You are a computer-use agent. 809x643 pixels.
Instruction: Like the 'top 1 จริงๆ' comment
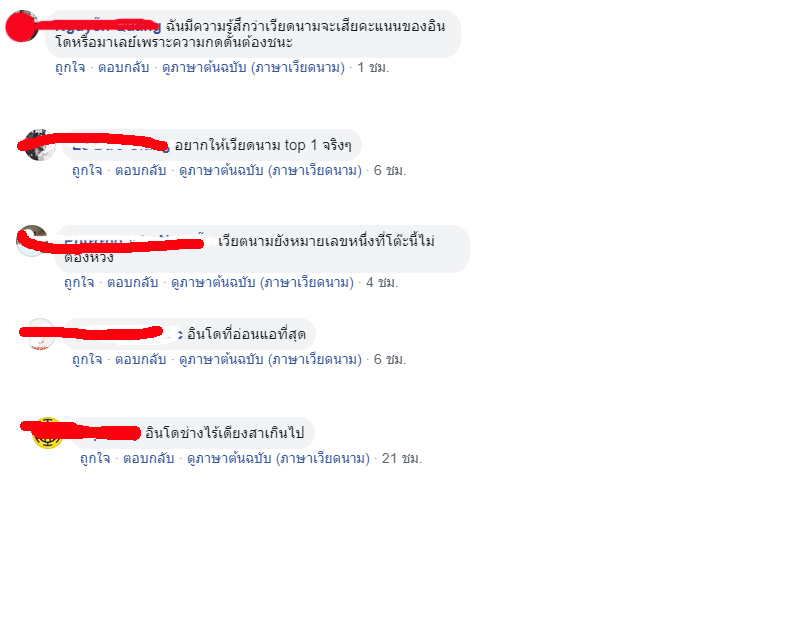[x=87, y=170]
